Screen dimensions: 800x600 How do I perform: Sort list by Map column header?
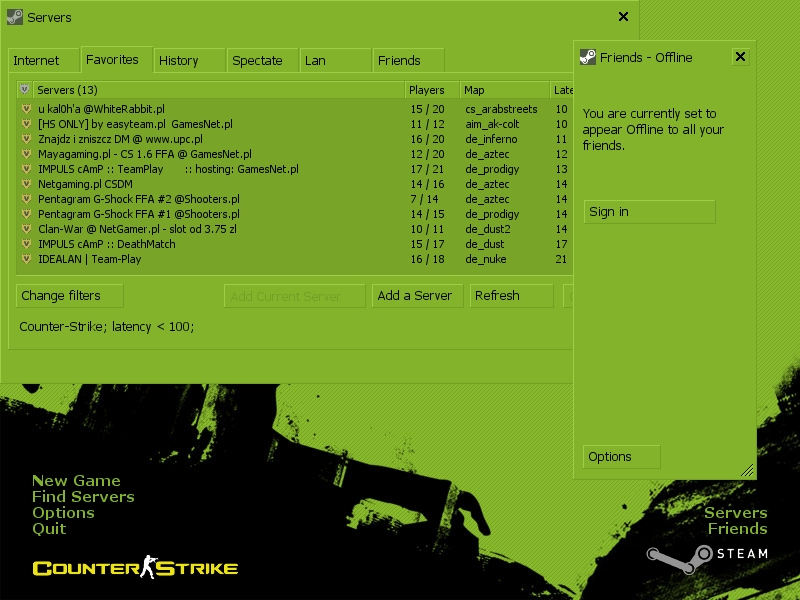click(505, 90)
